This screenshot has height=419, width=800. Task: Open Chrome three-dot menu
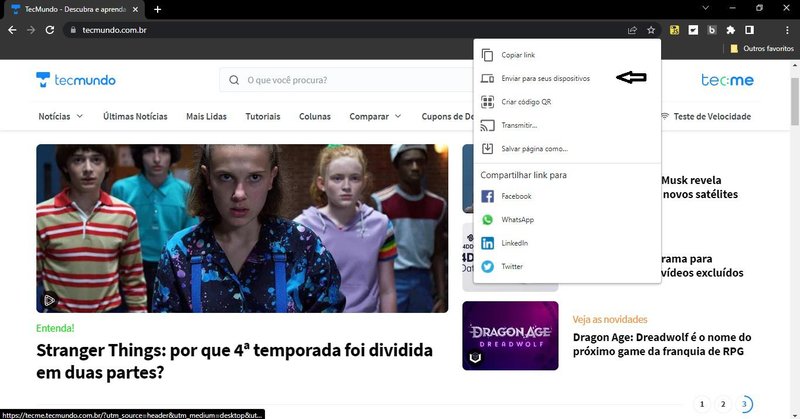coord(788,30)
